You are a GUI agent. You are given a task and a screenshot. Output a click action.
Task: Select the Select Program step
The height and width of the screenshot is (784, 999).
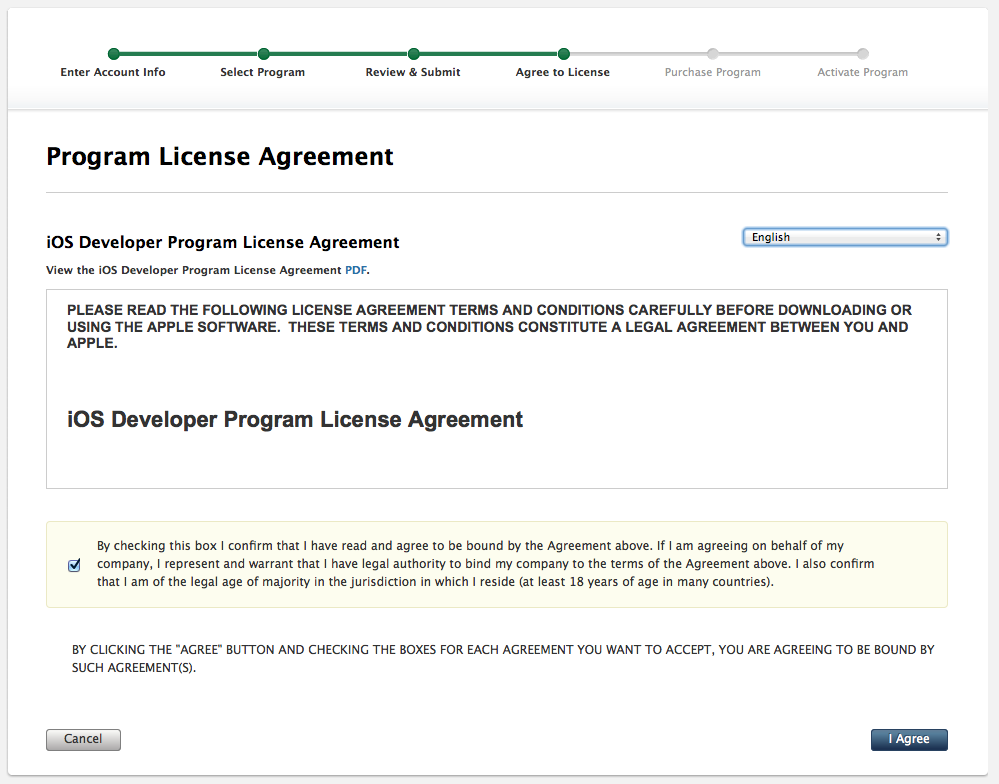pyautogui.click(x=262, y=72)
